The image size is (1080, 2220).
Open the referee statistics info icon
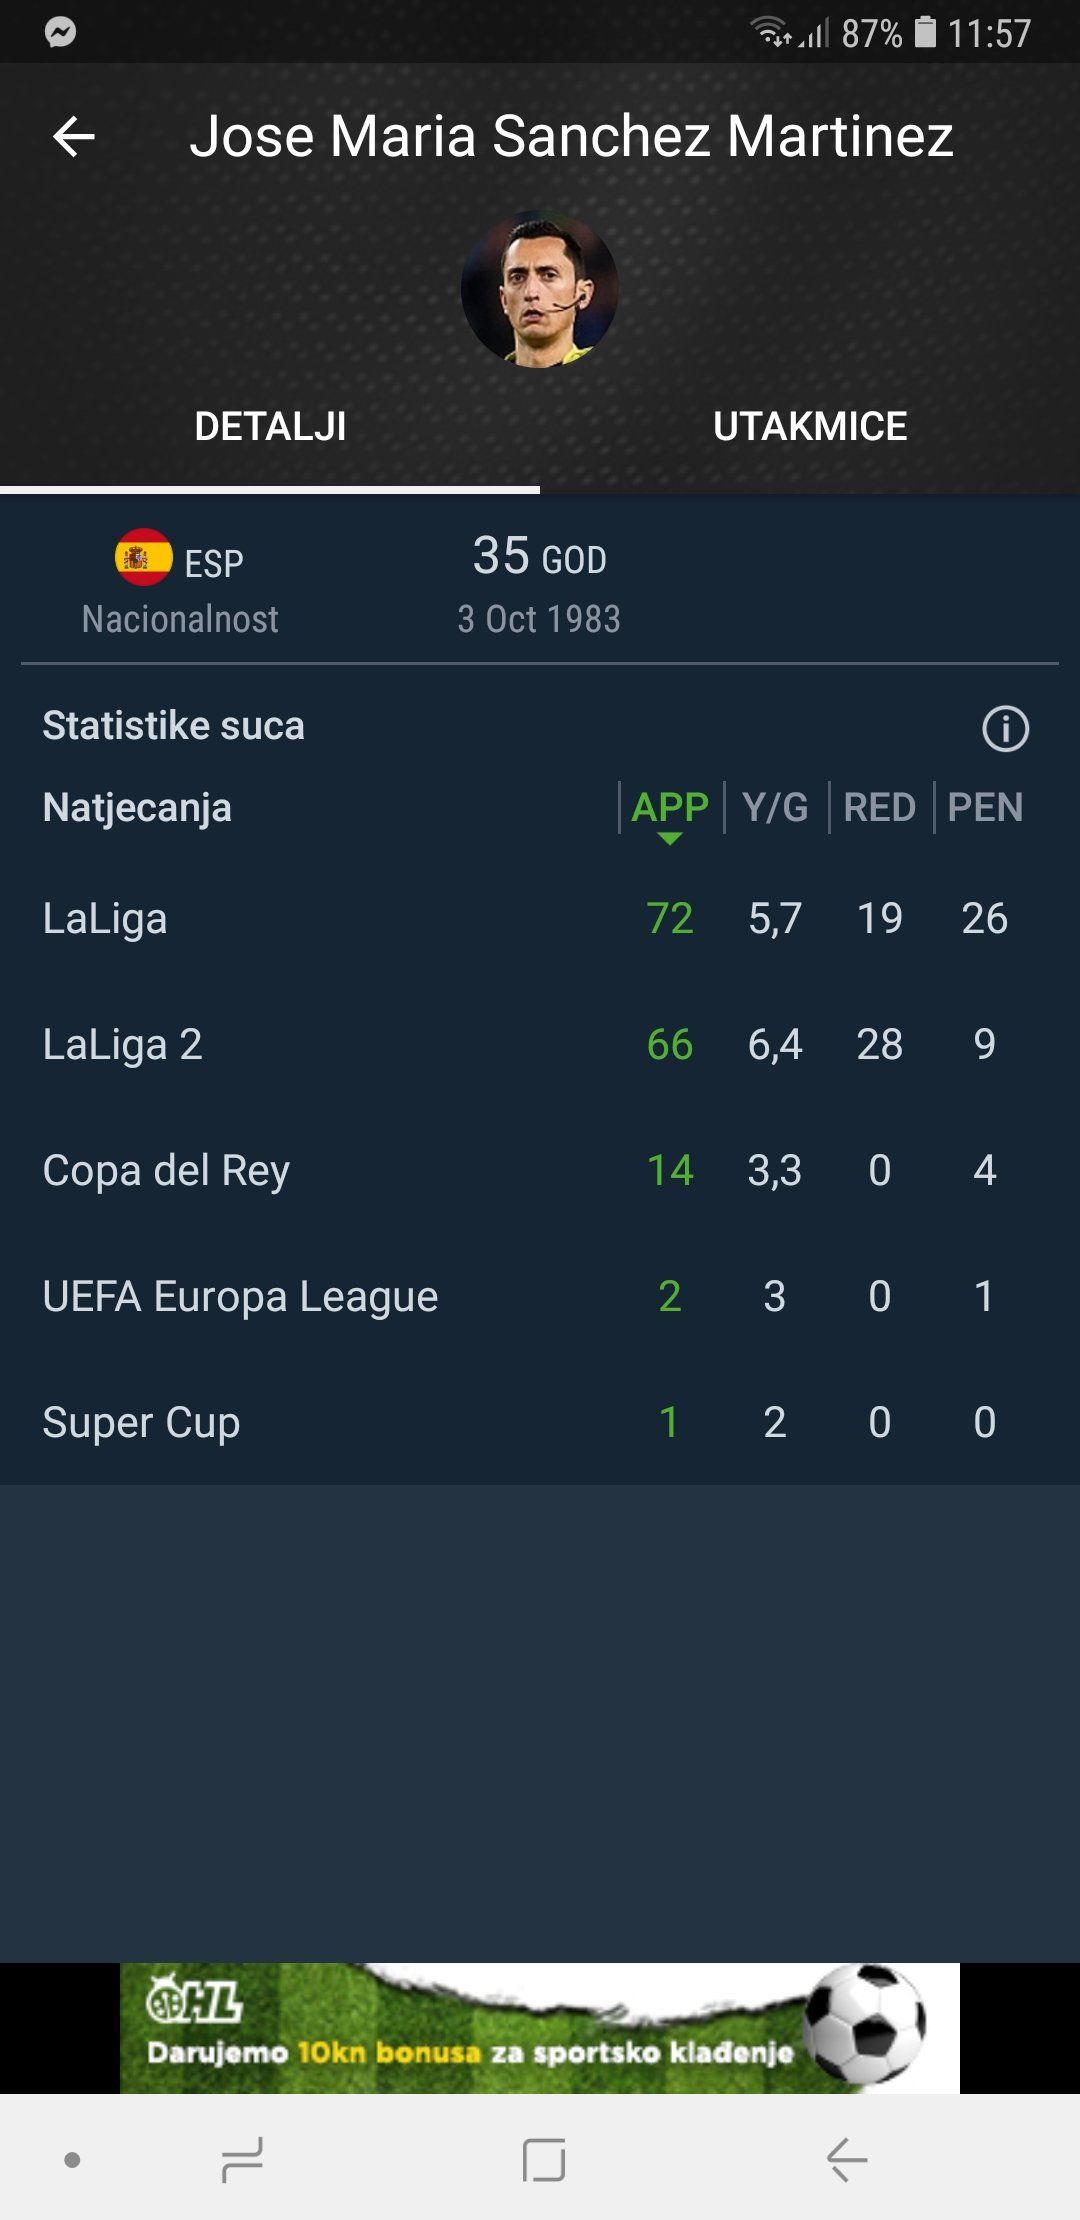(x=1005, y=728)
